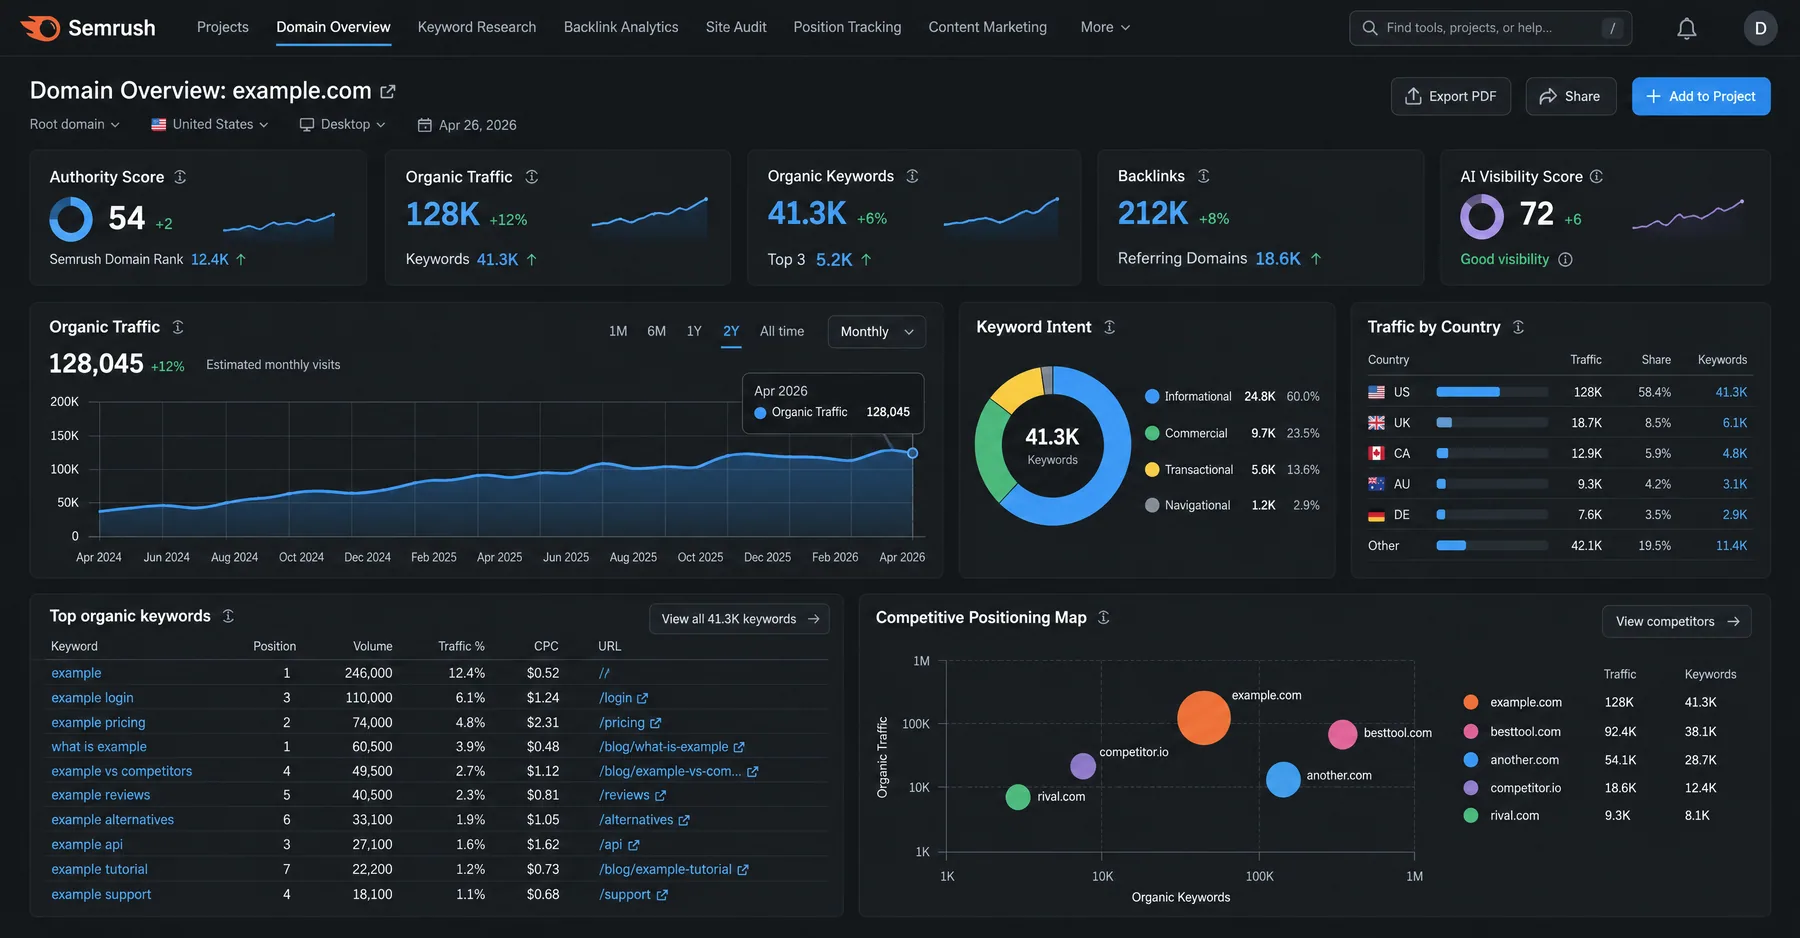Select the 6M time range
1800x938 pixels.
[x=656, y=331]
